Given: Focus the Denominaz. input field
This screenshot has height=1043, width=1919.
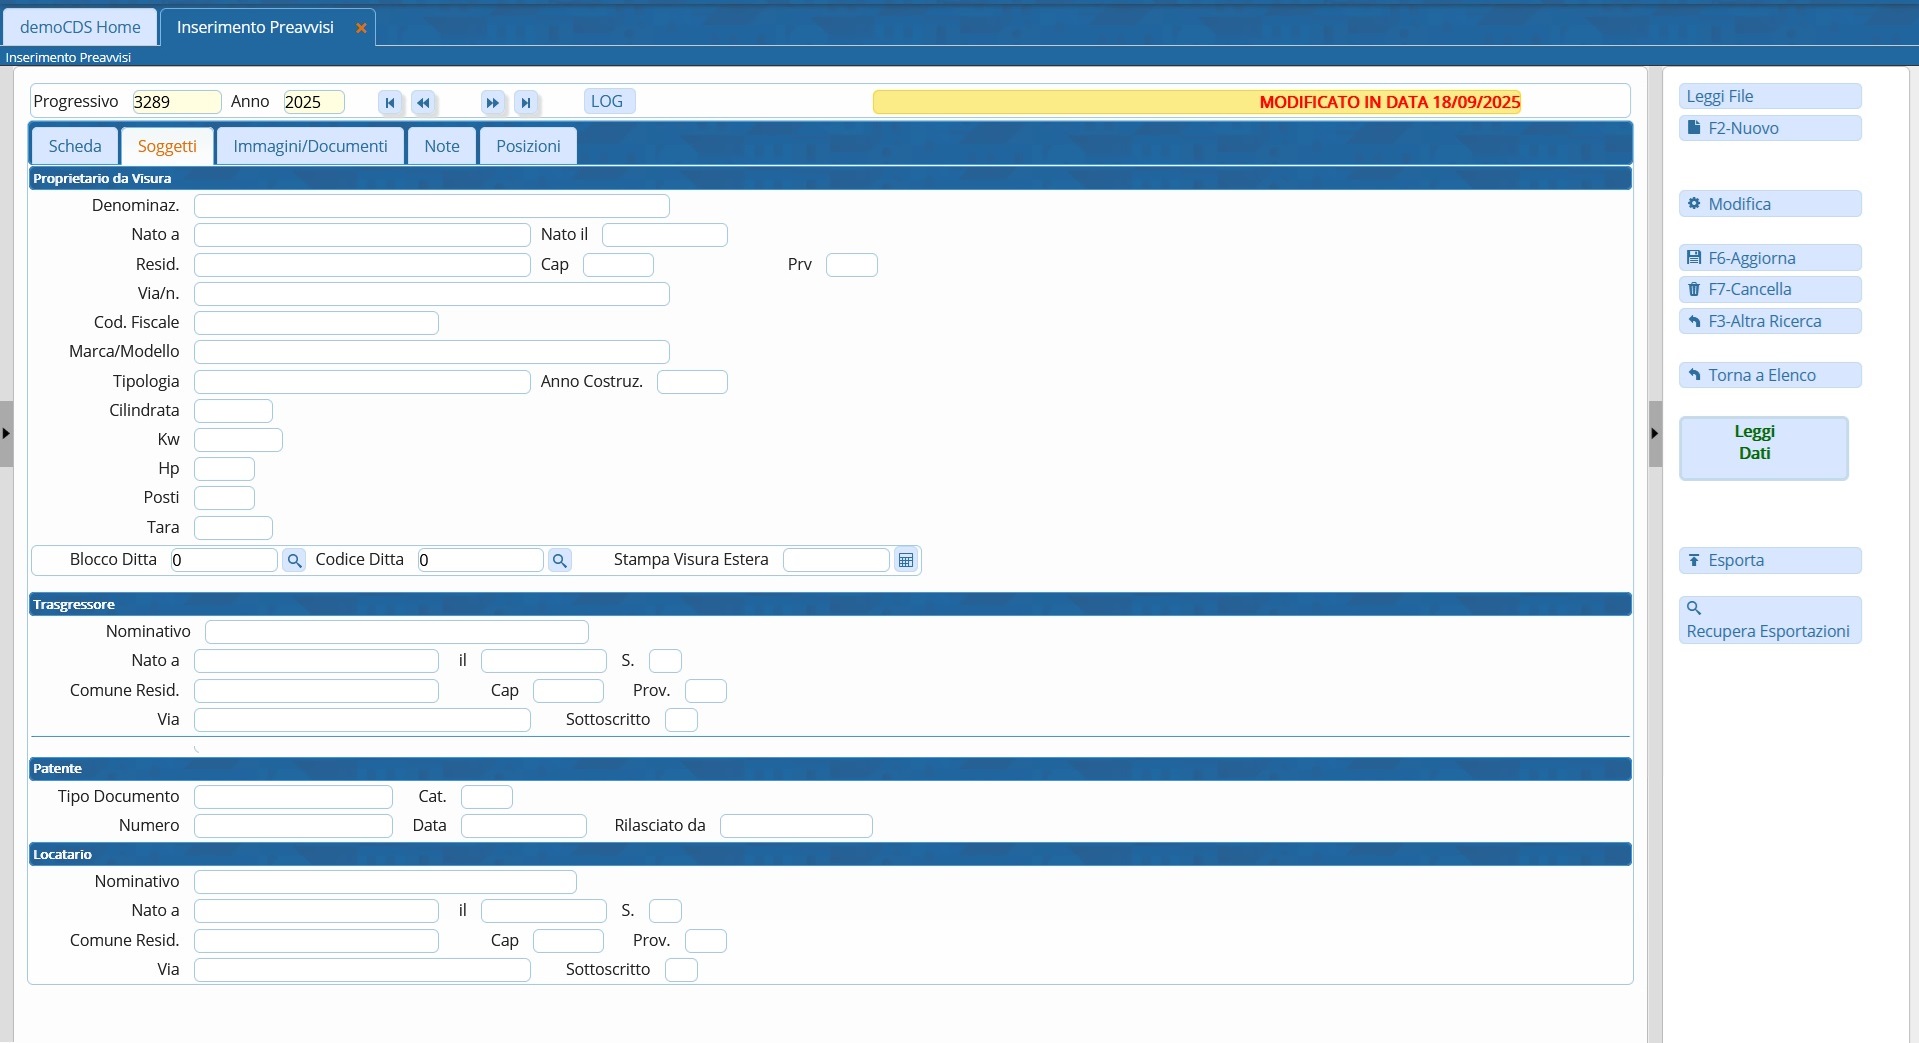Looking at the screenshot, I should pyautogui.click(x=432, y=206).
